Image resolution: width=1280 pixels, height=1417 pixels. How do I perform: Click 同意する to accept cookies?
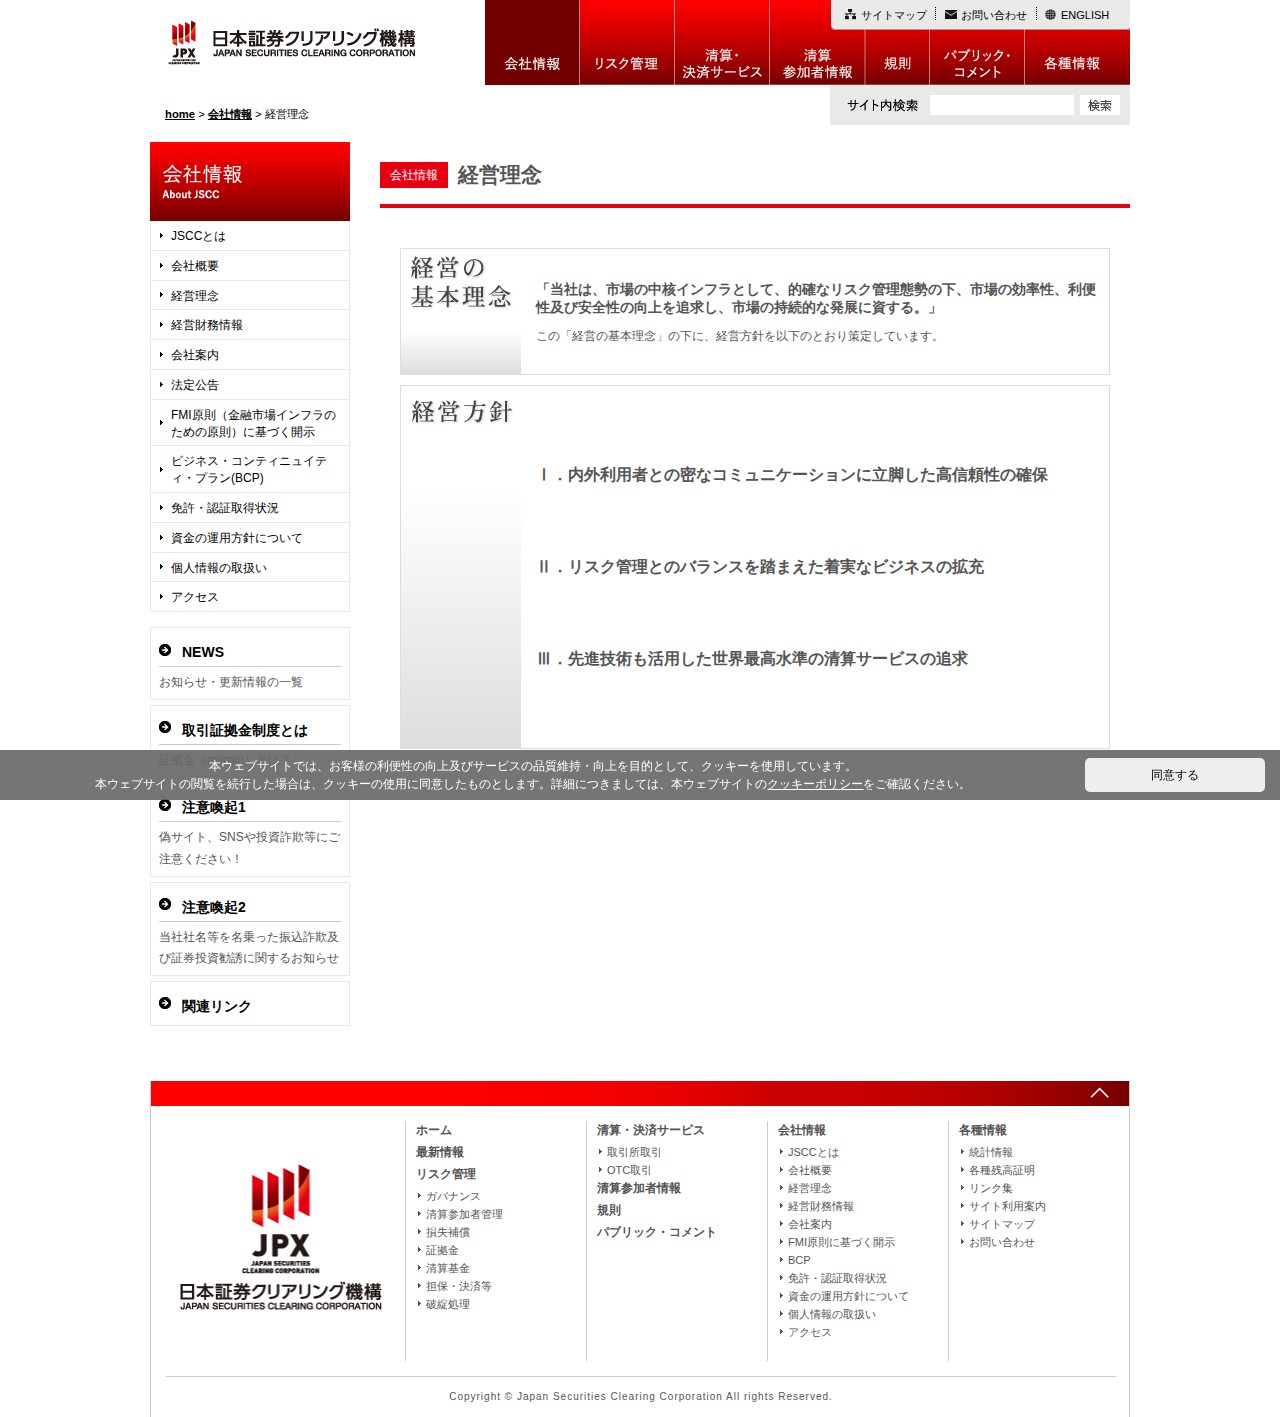point(1174,775)
